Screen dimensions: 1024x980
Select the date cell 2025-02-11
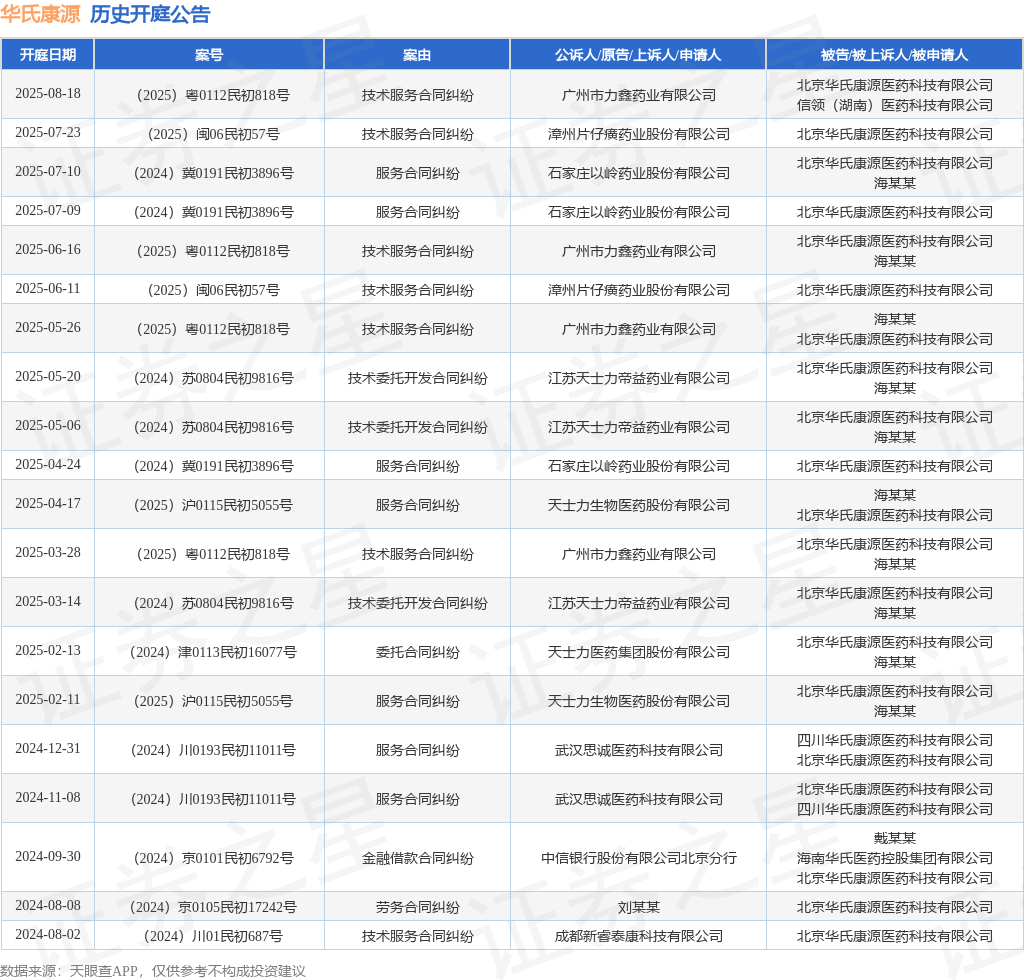(48, 700)
